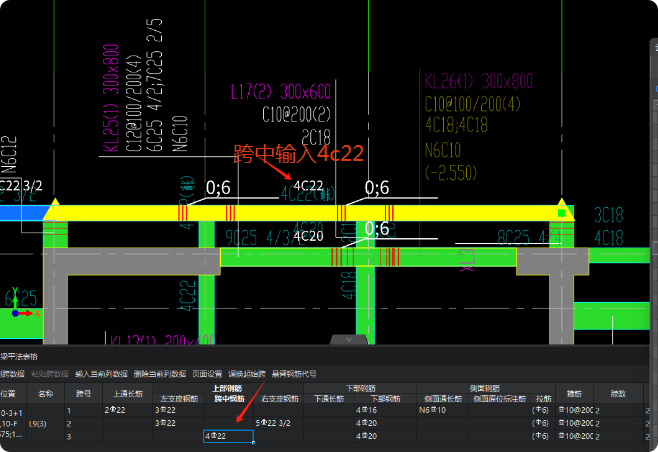Click the white 4C22 in-place label on the beam

tap(308, 186)
